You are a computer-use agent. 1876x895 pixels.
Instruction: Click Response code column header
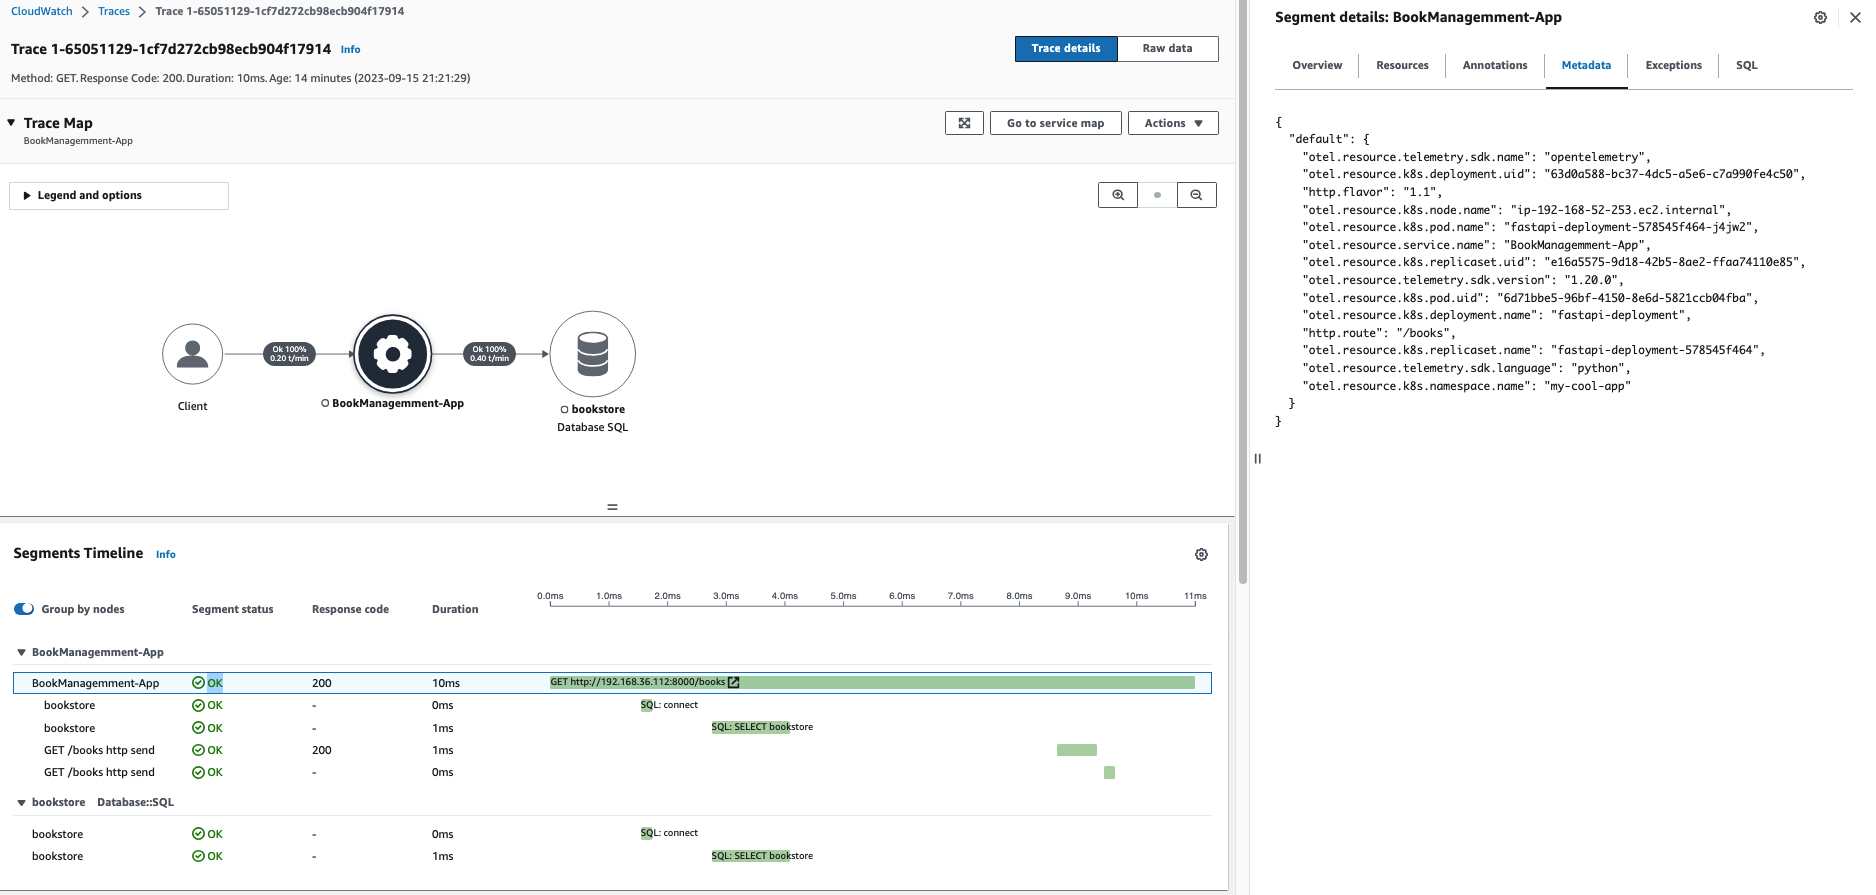(x=350, y=609)
